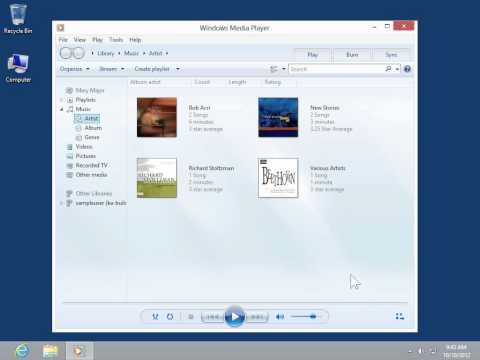Select the user library root tree item
Image resolution: width=480 pixels, height=360 pixels.
click(86, 90)
